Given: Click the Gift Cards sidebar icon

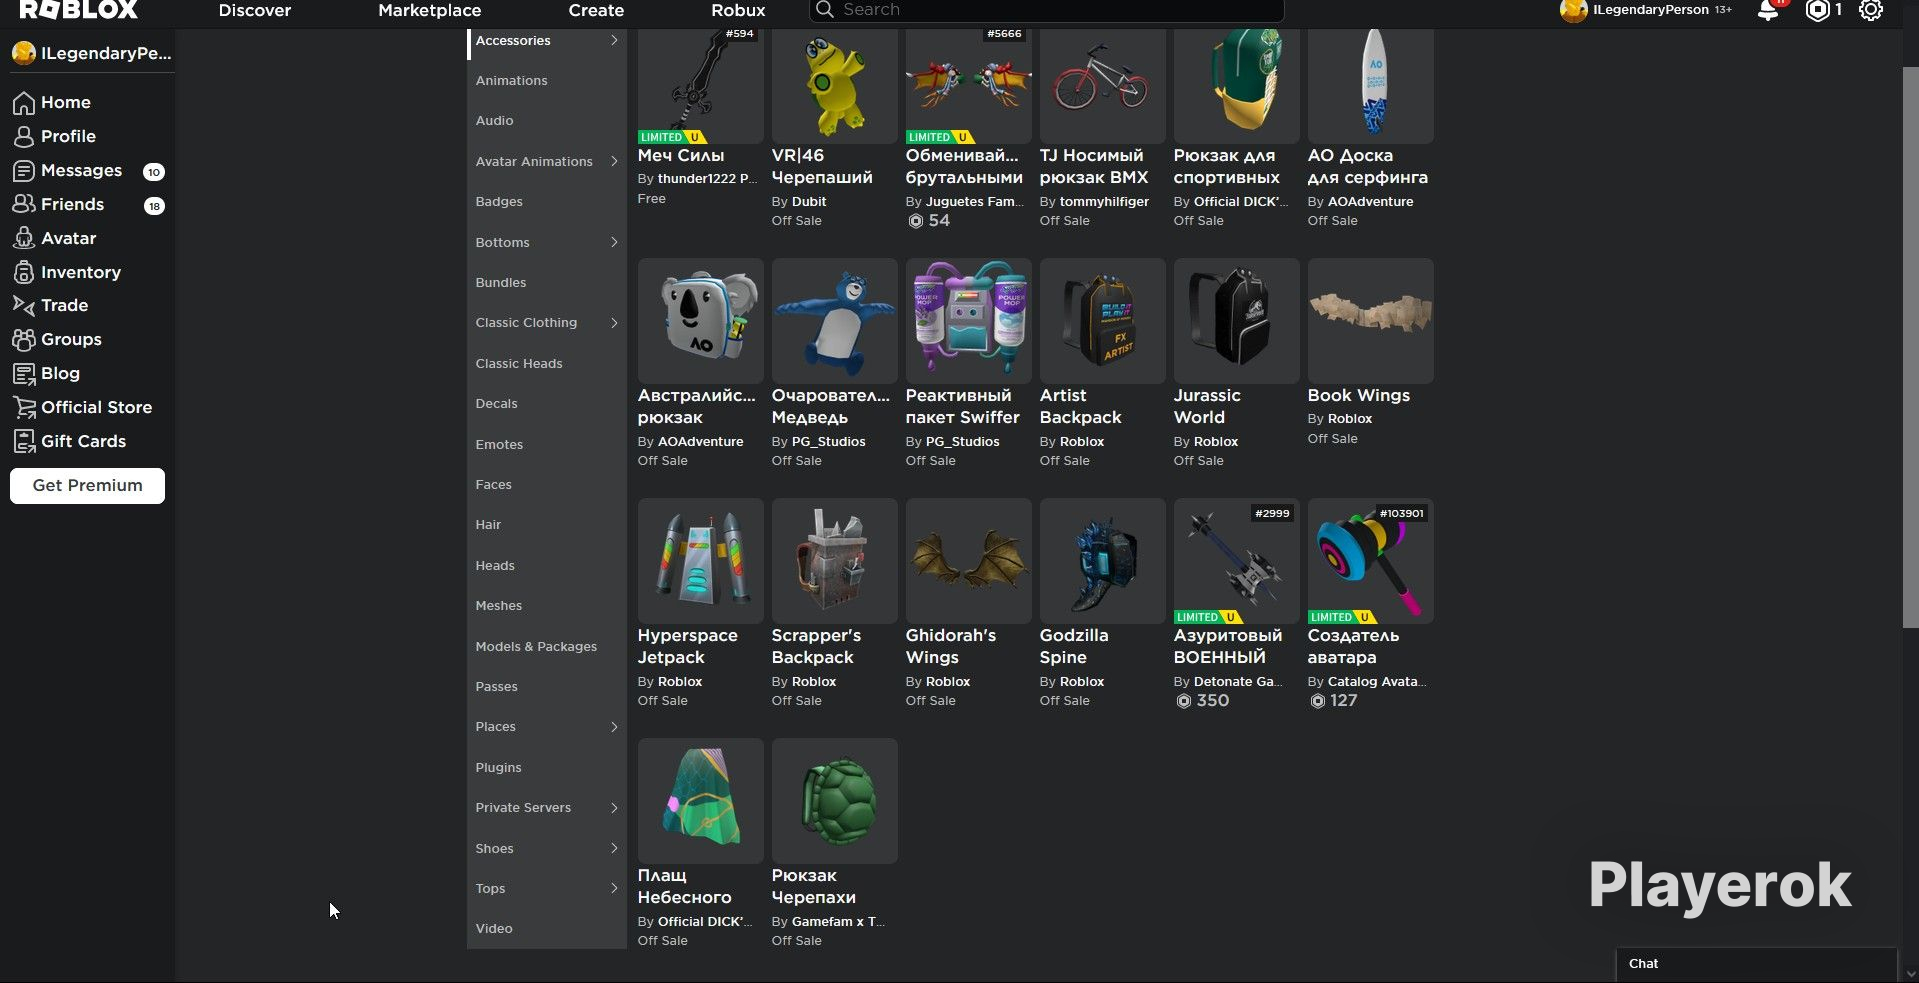Looking at the screenshot, I should point(24,442).
